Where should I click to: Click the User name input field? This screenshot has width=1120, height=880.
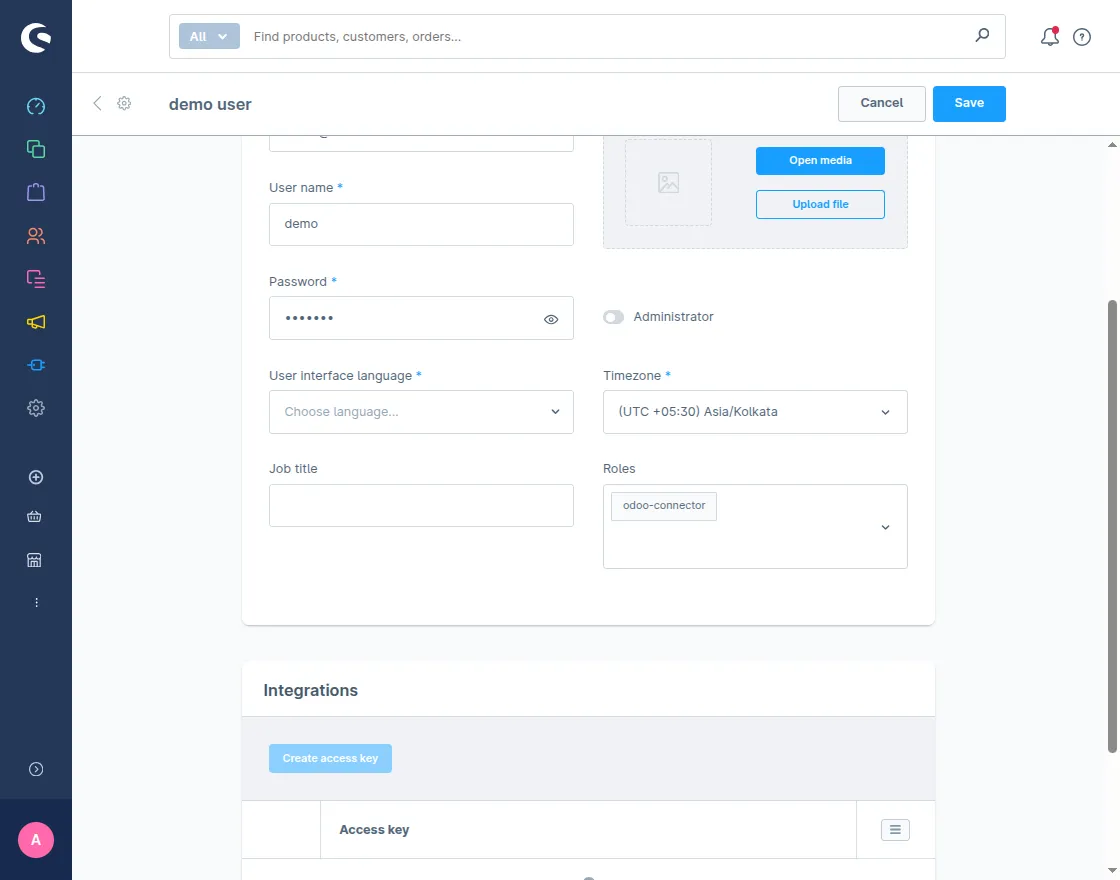coord(421,224)
